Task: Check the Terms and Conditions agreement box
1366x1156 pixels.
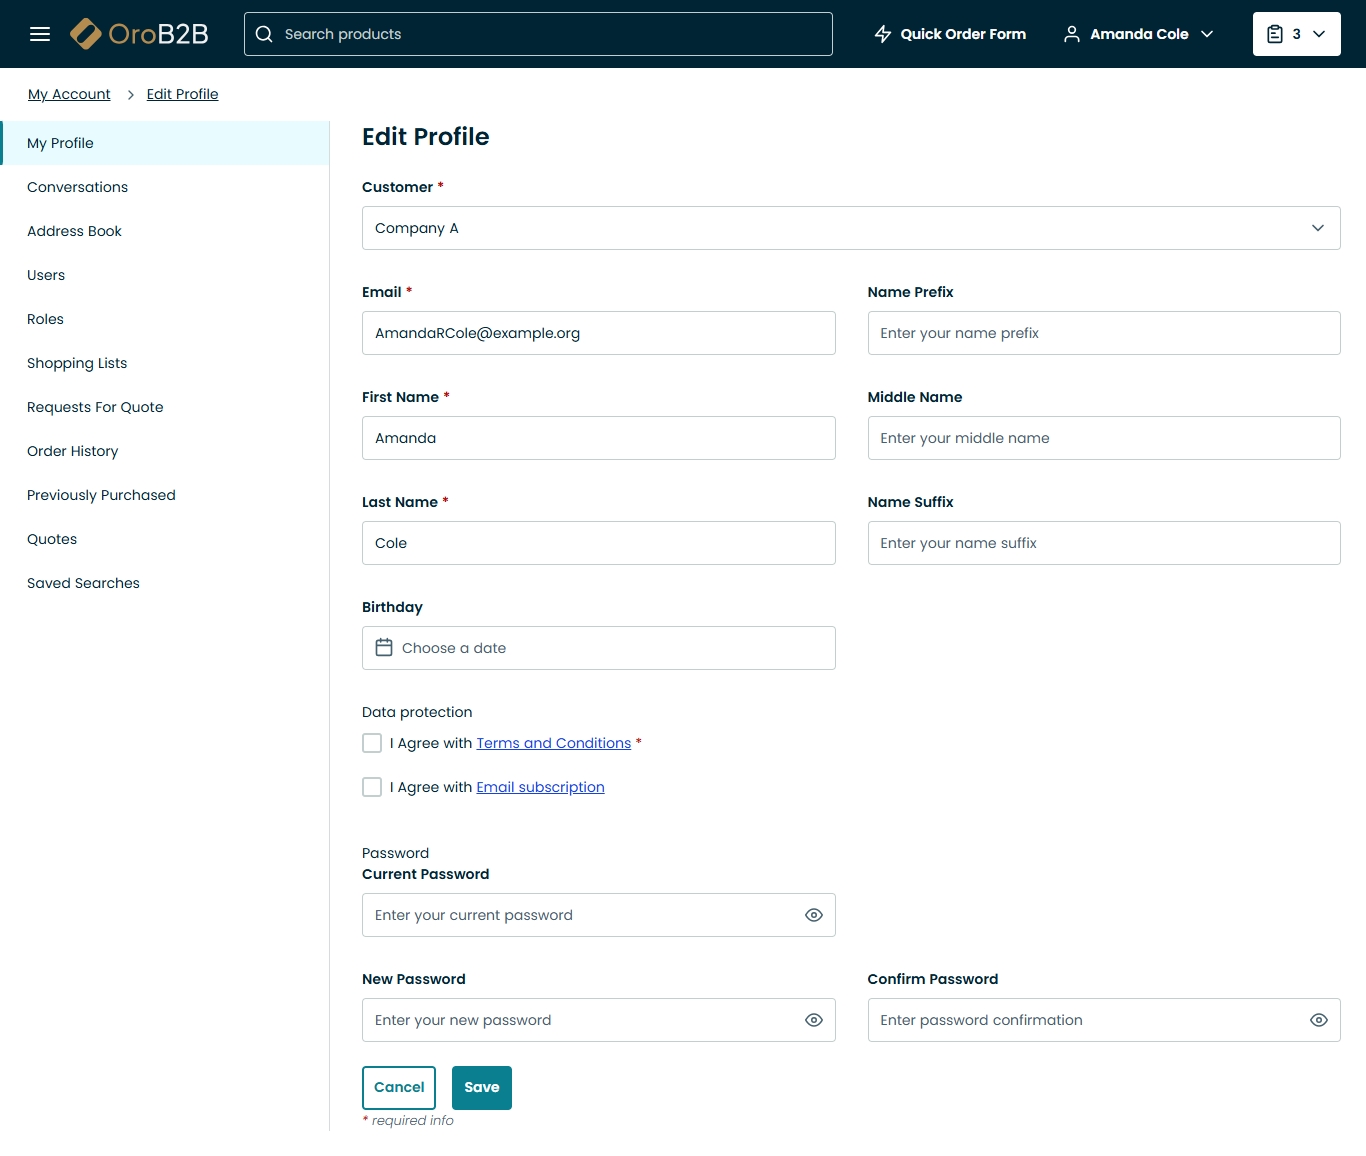Action: 372,743
